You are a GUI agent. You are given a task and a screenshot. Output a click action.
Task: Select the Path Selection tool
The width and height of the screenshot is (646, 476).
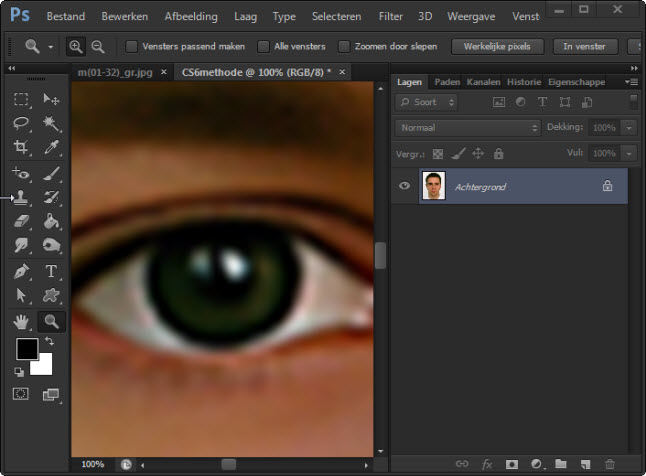point(21,295)
